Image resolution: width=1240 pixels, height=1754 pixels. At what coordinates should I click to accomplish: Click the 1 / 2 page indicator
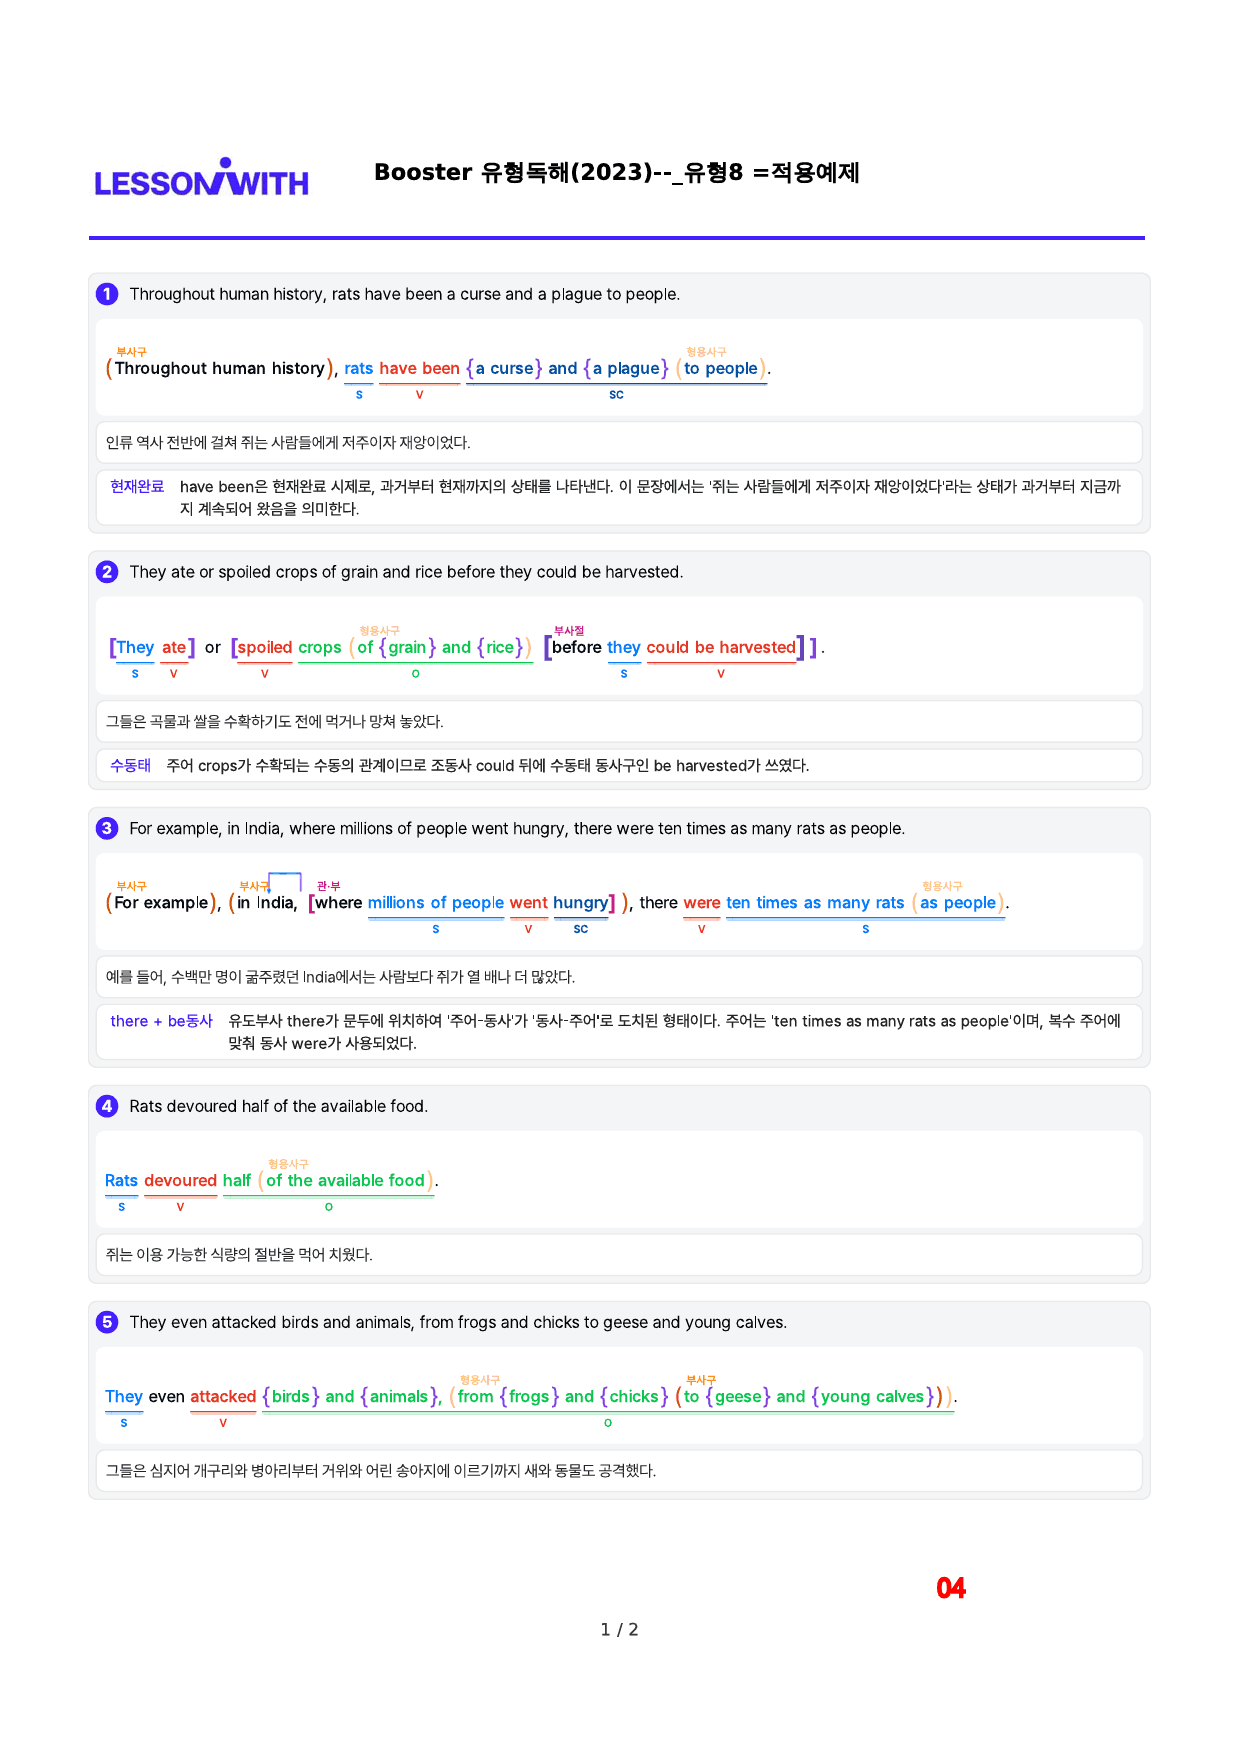[x=619, y=1629]
